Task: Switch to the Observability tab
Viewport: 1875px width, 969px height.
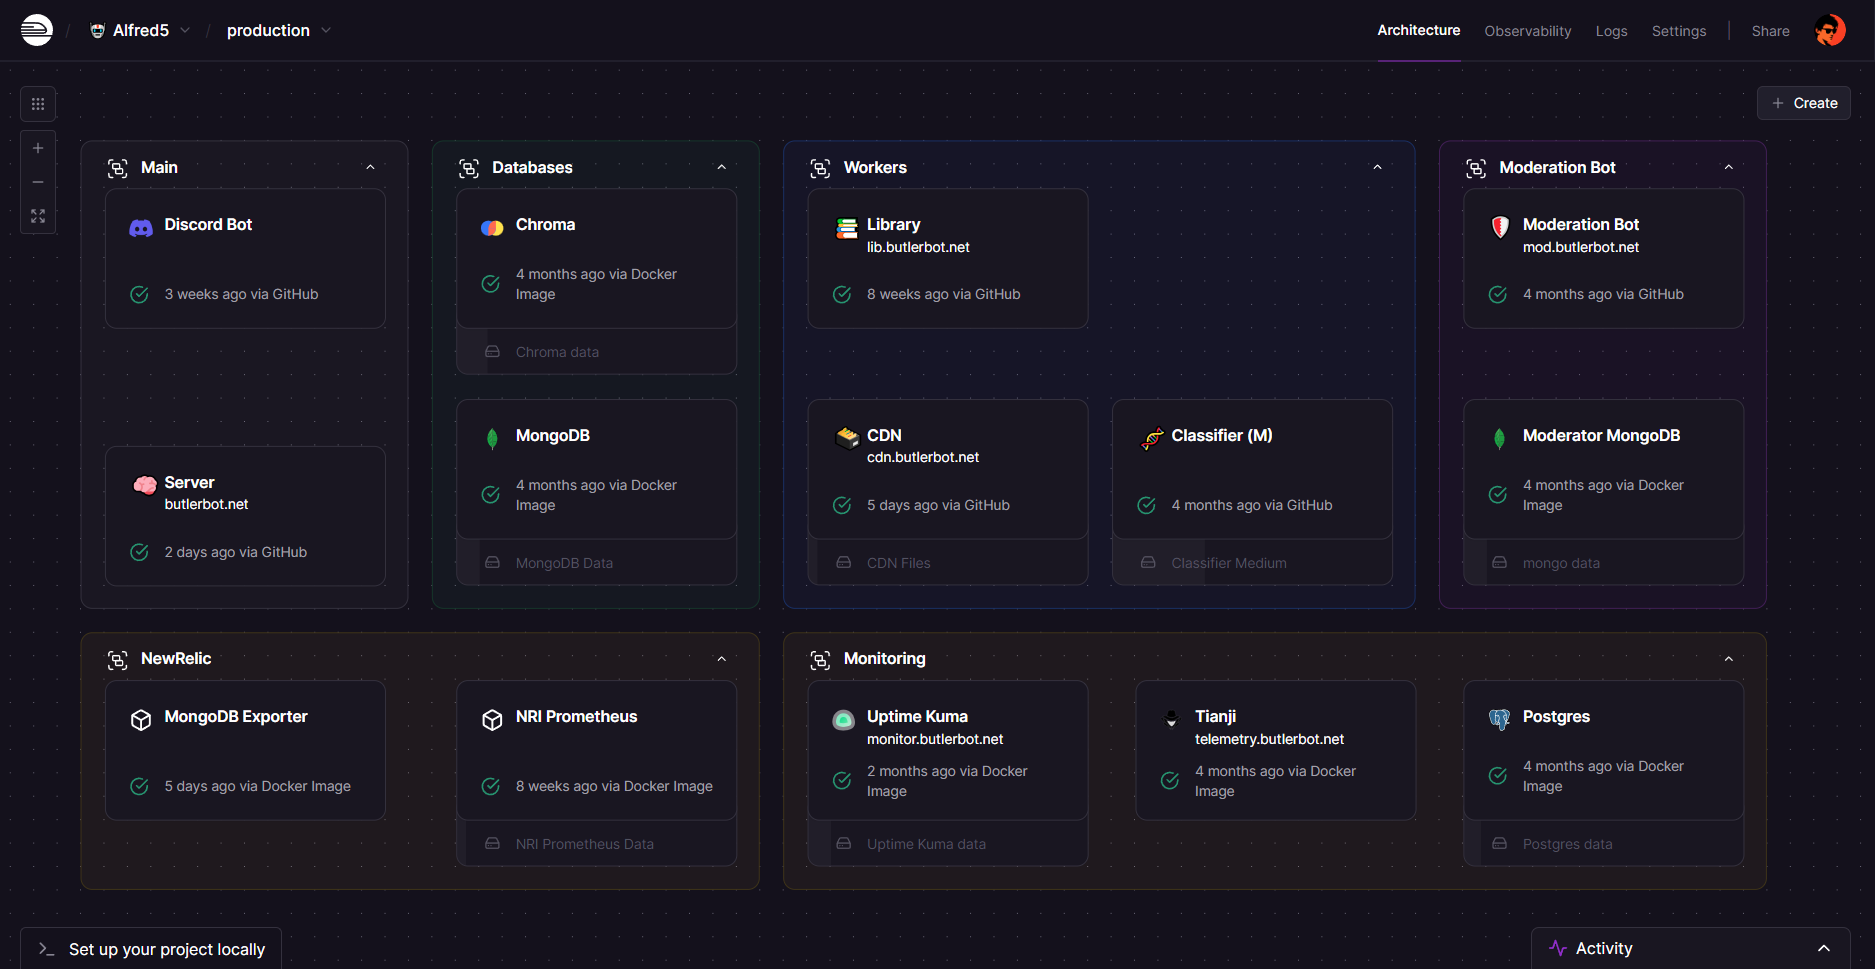Action: point(1528,31)
